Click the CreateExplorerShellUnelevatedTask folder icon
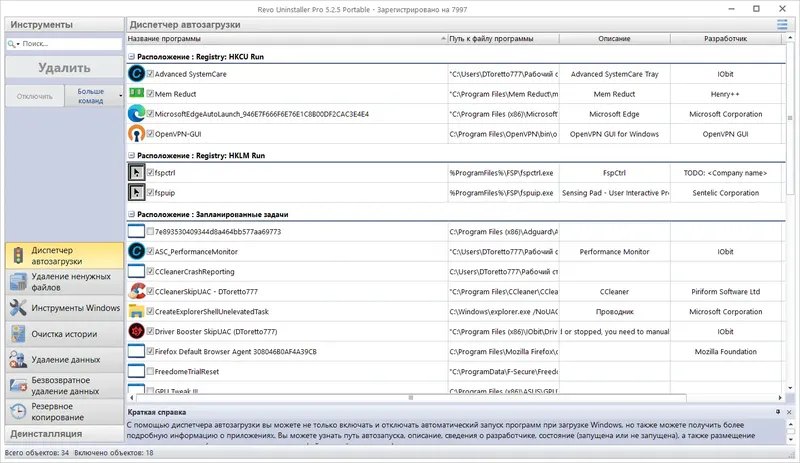This screenshot has height=463, width=800. click(136, 311)
